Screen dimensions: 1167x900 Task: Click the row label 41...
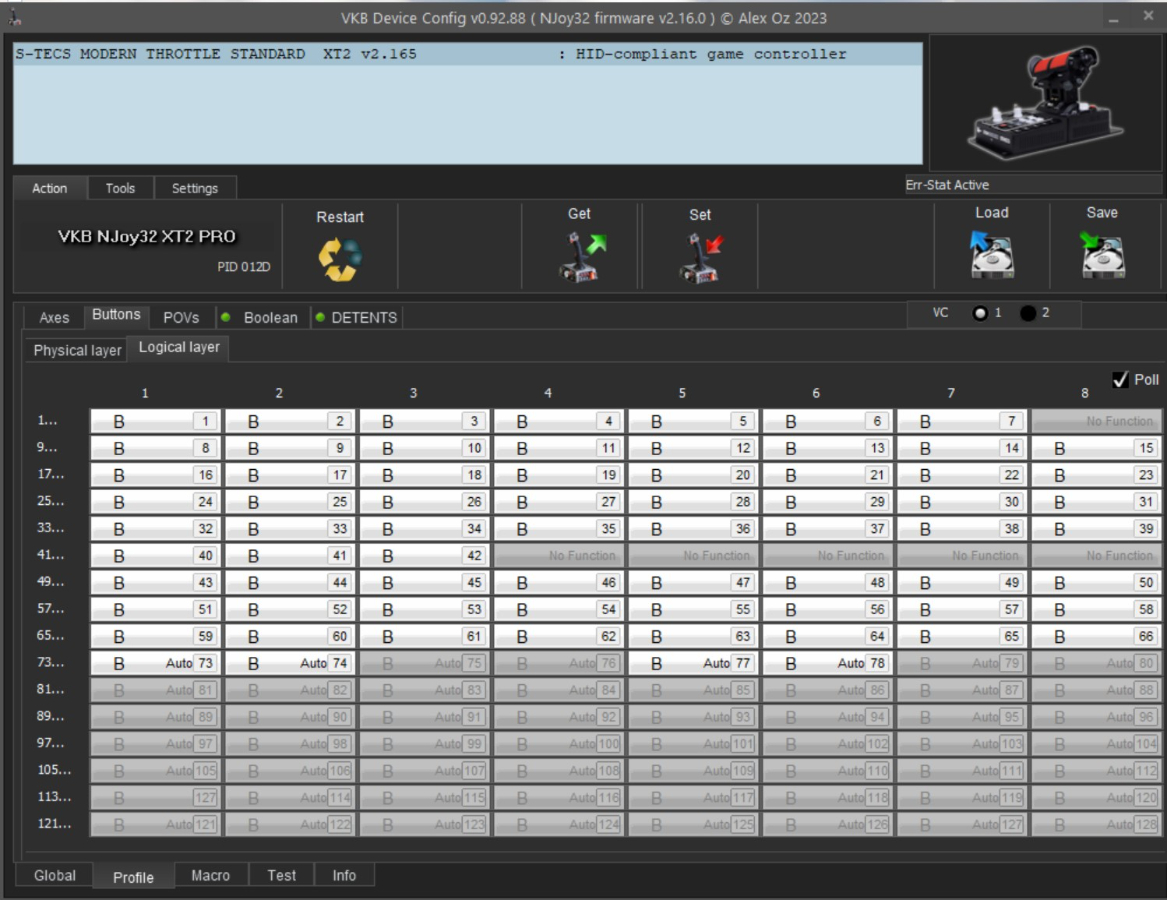click(x=51, y=555)
